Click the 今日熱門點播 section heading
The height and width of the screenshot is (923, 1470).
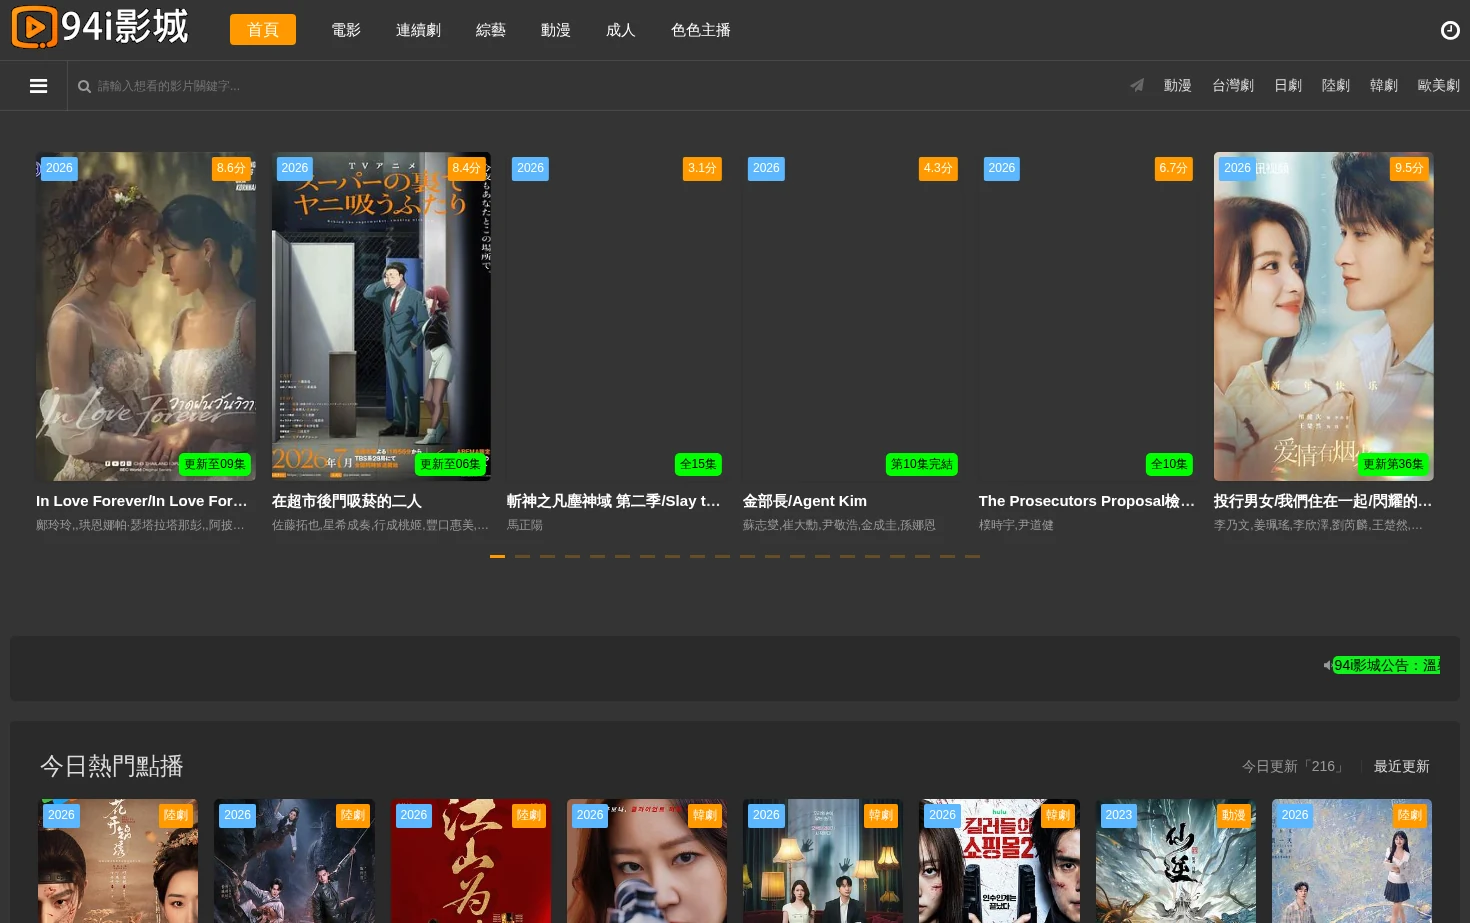(112, 766)
